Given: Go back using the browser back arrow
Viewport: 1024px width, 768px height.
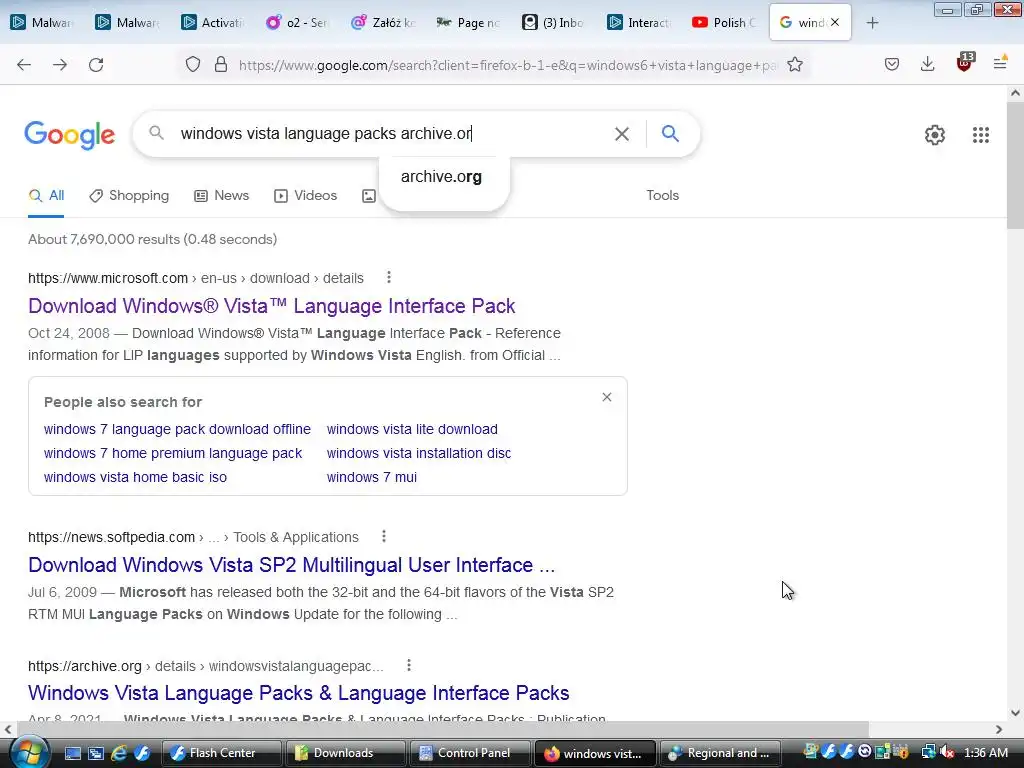Looking at the screenshot, I should pyautogui.click(x=24, y=65).
